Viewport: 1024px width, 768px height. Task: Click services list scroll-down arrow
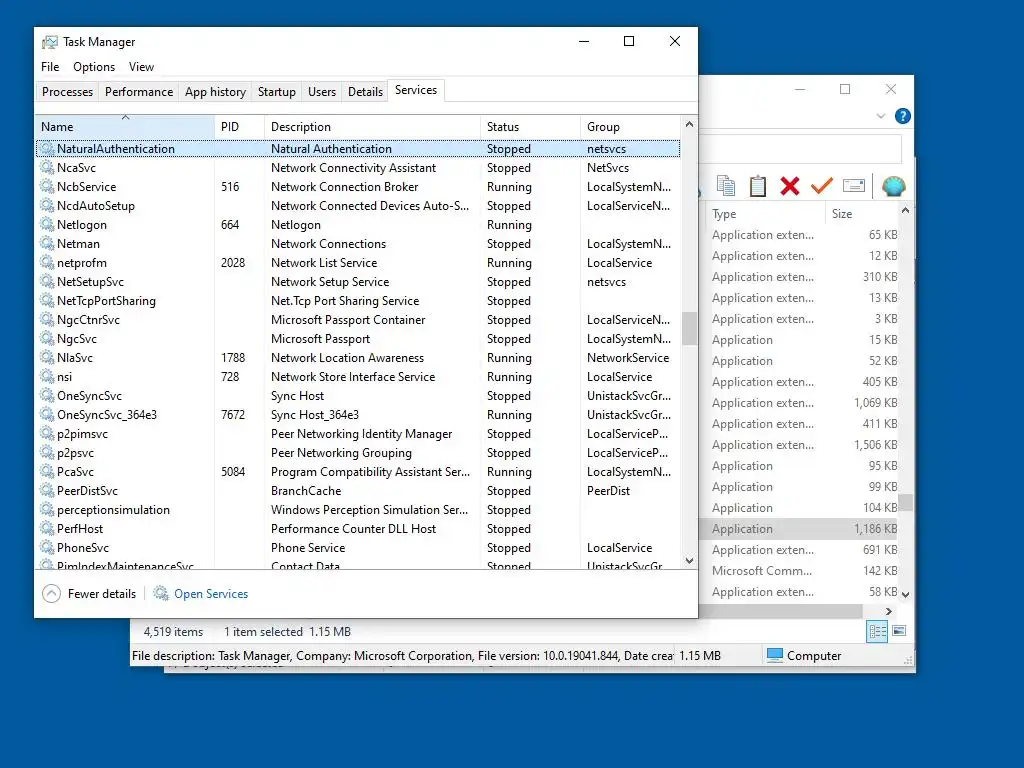tap(689, 560)
